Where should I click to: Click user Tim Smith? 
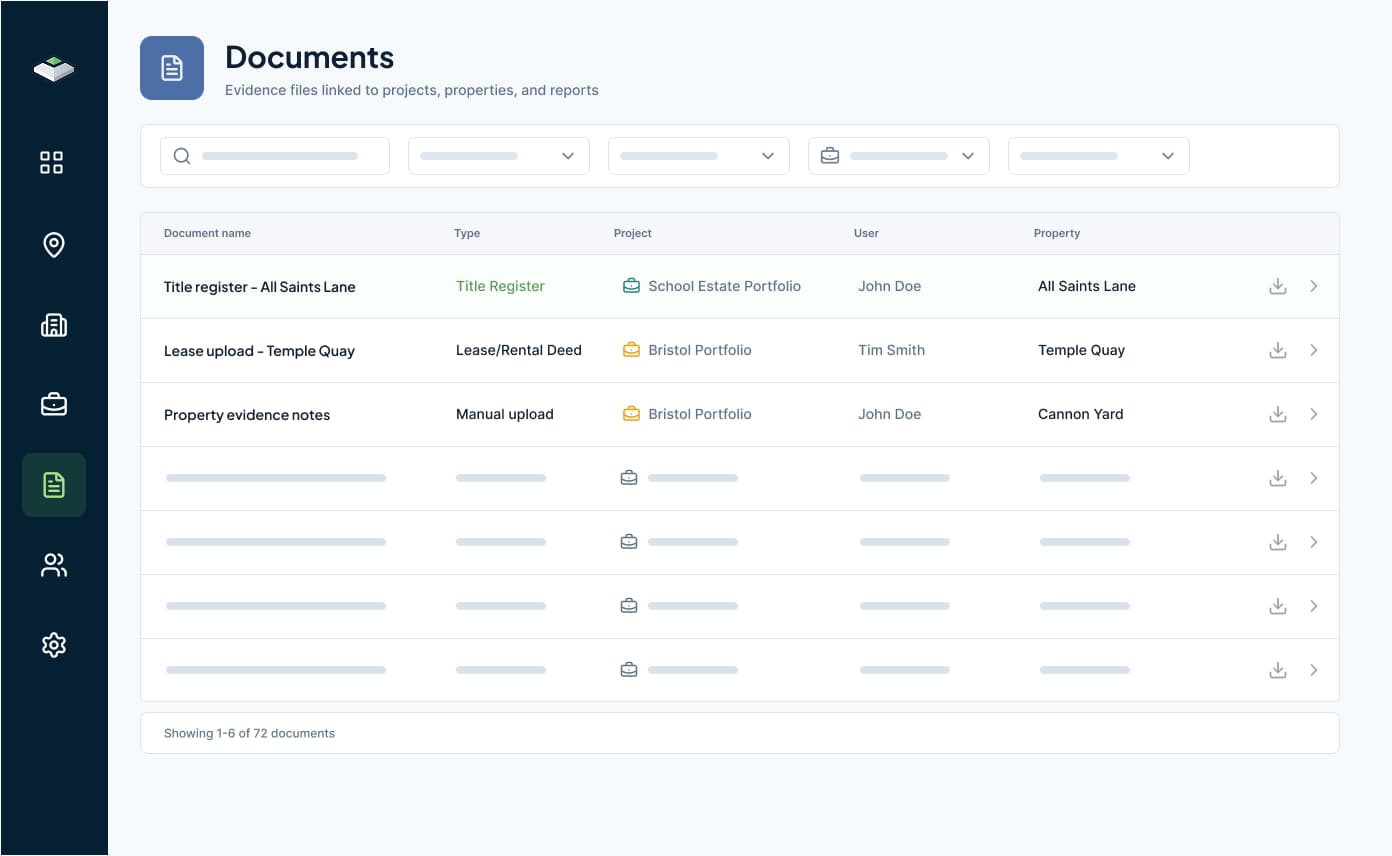click(x=891, y=350)
